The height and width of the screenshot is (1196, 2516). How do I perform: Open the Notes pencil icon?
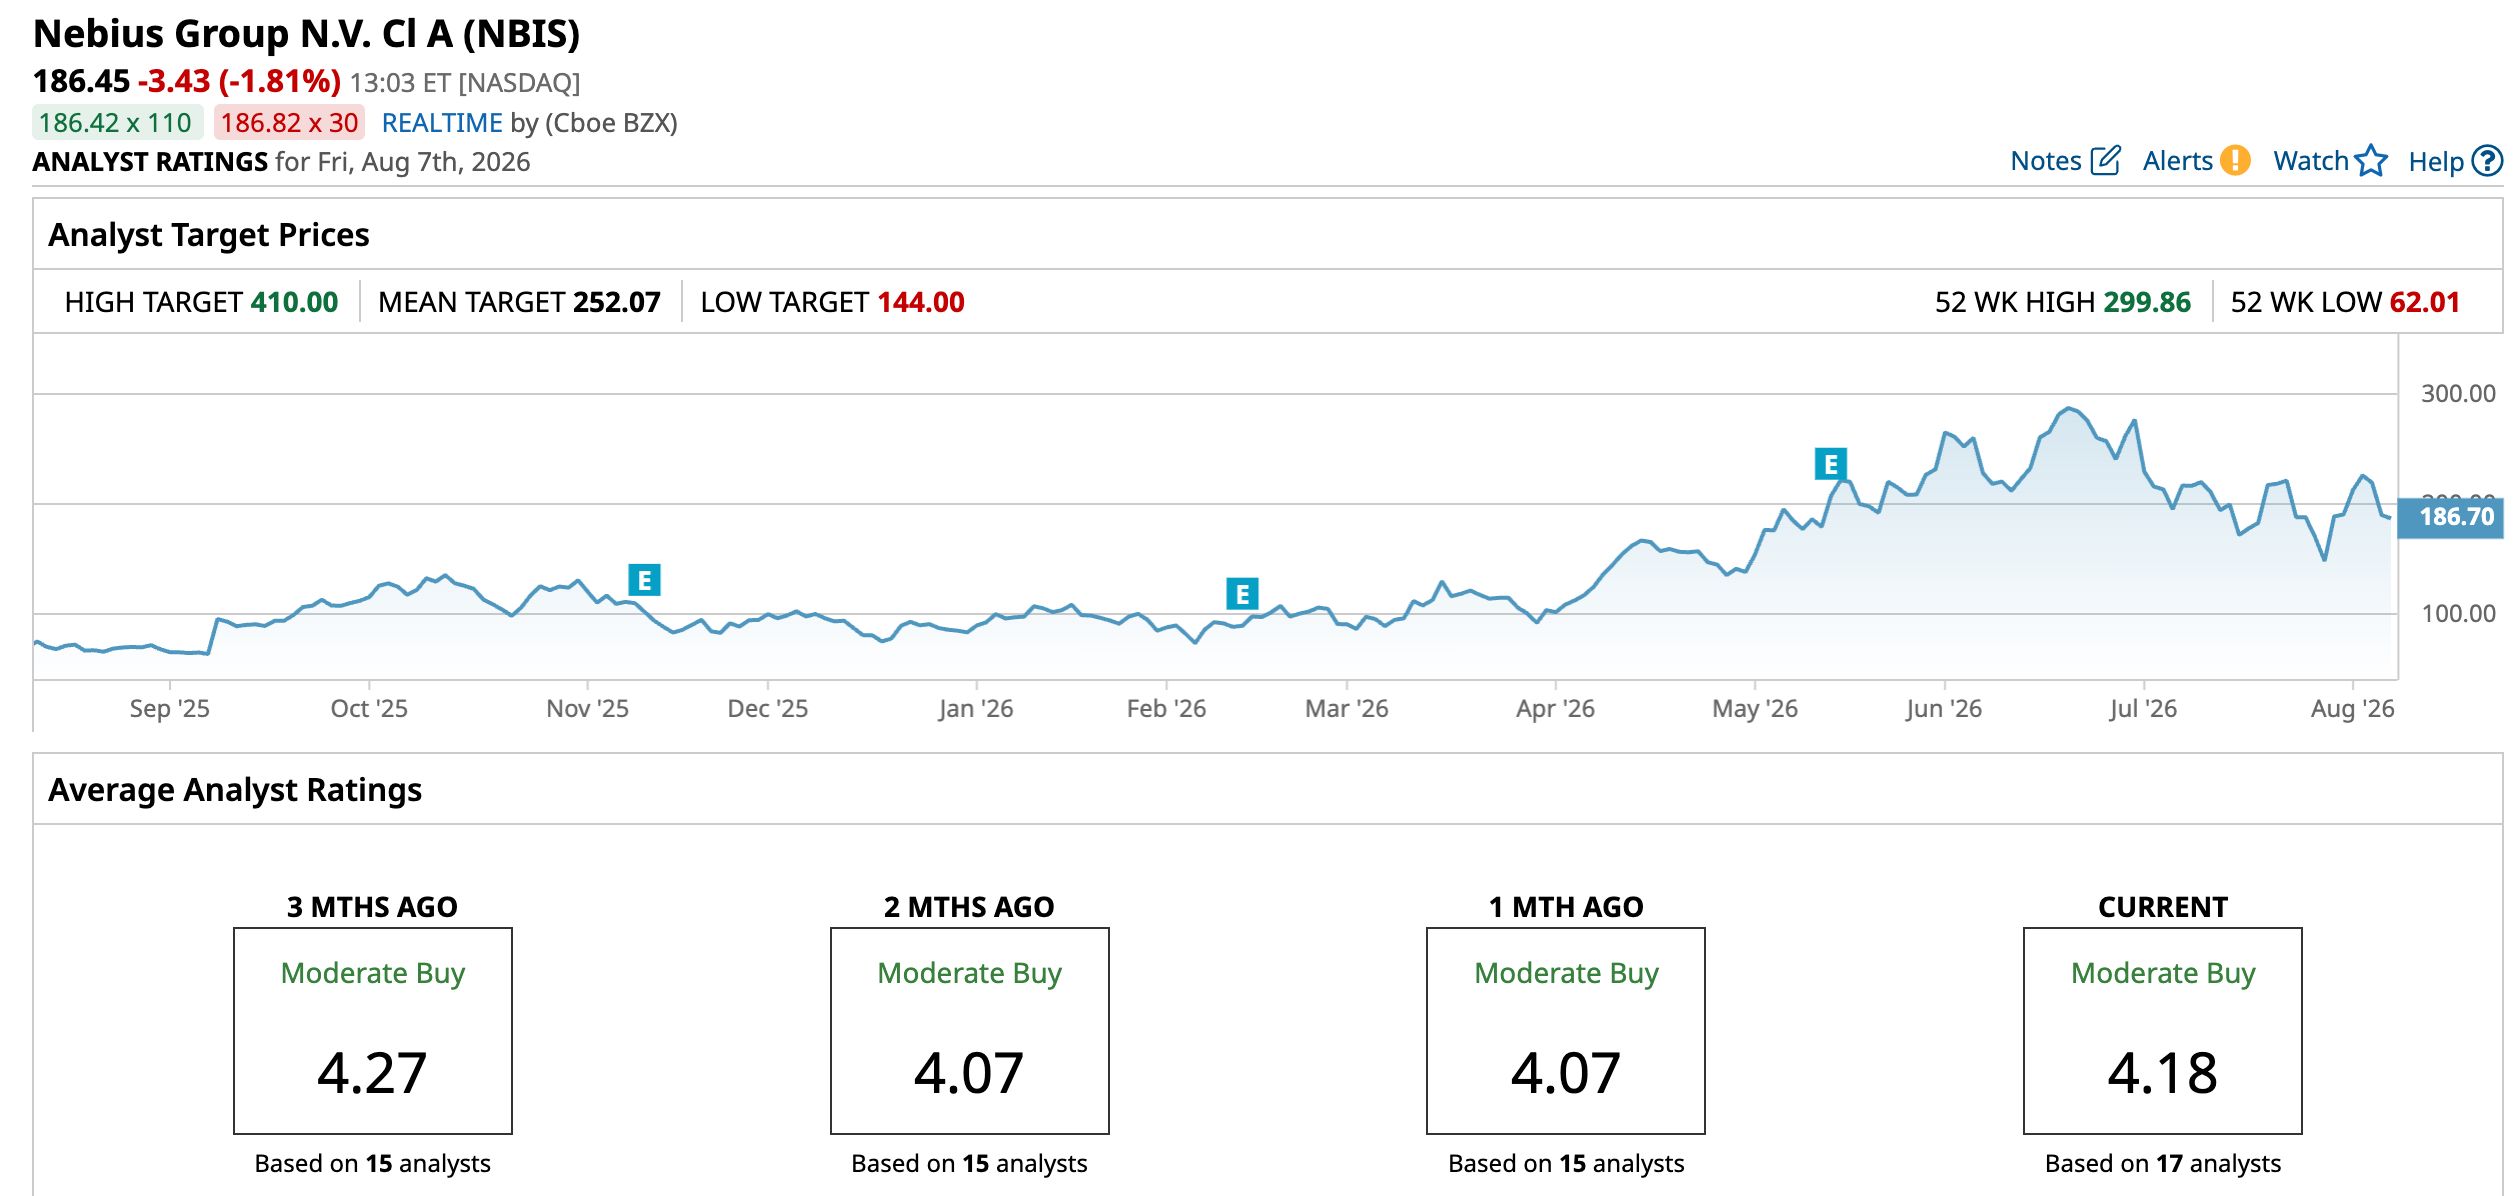(2105, 161)
